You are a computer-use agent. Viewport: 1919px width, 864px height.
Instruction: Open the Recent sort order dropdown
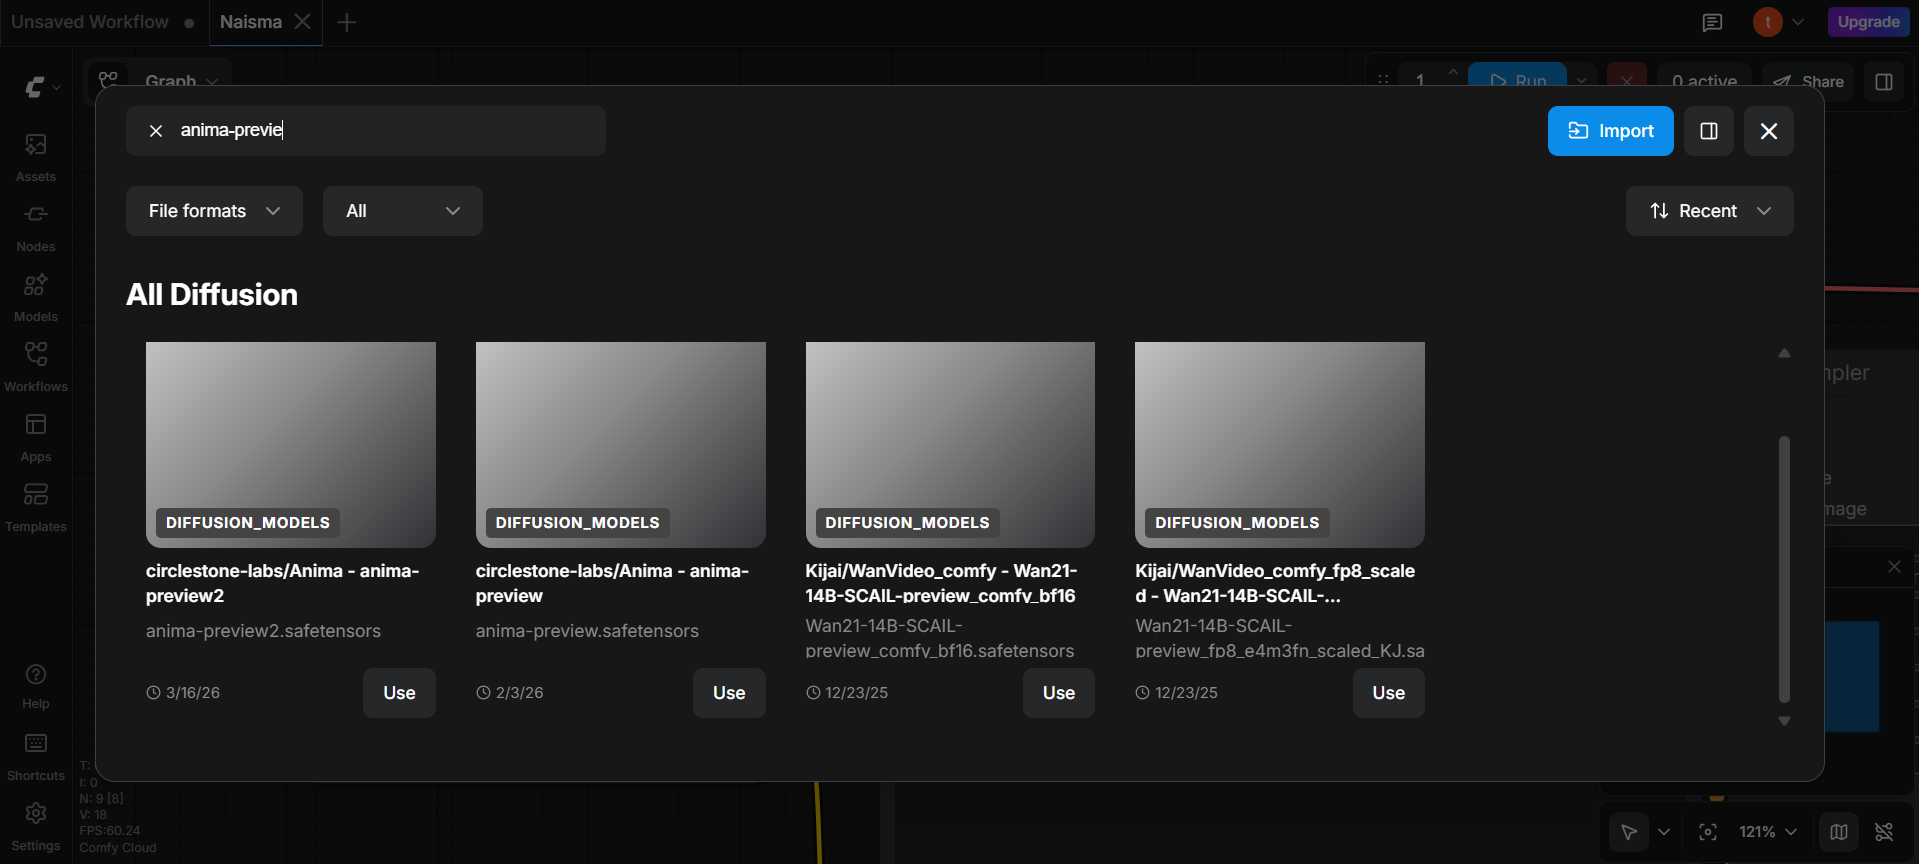pyautogui.click(x=1710, y=211)
